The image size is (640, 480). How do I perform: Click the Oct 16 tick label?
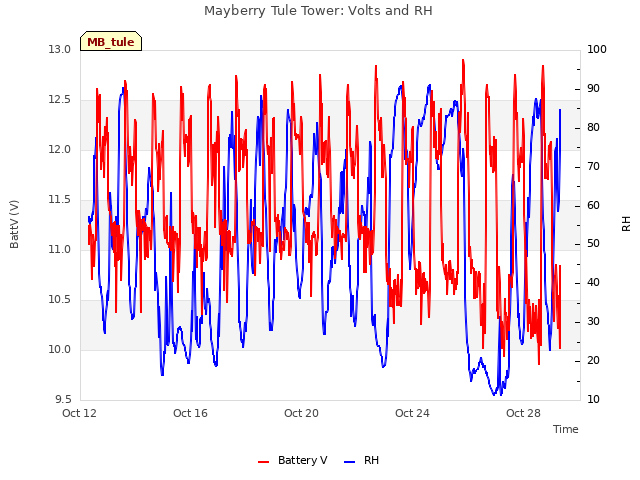pyautogui.click(x=190, y=413)
